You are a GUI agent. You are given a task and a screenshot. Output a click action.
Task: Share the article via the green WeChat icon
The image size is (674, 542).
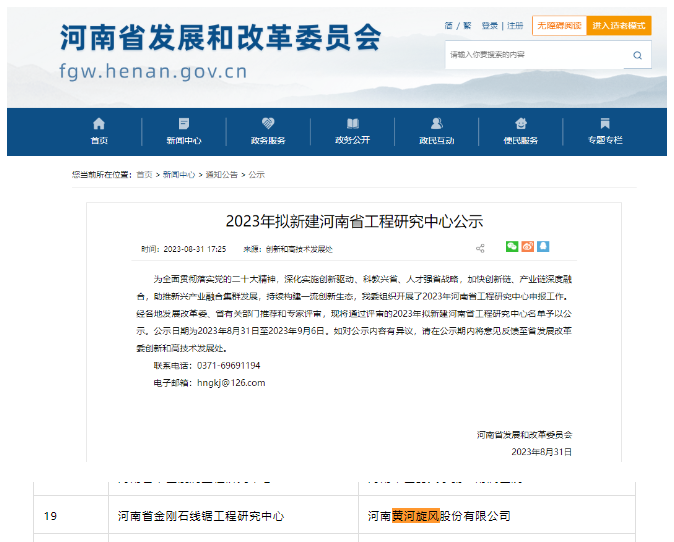point(512,247)
